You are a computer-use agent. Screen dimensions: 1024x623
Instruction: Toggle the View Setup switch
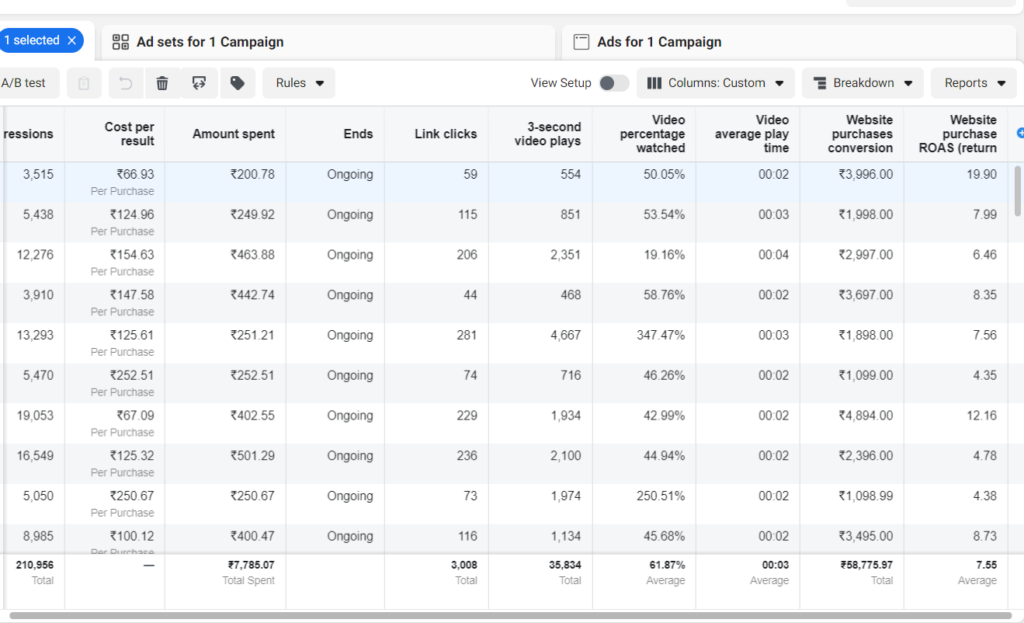(613, 83)
